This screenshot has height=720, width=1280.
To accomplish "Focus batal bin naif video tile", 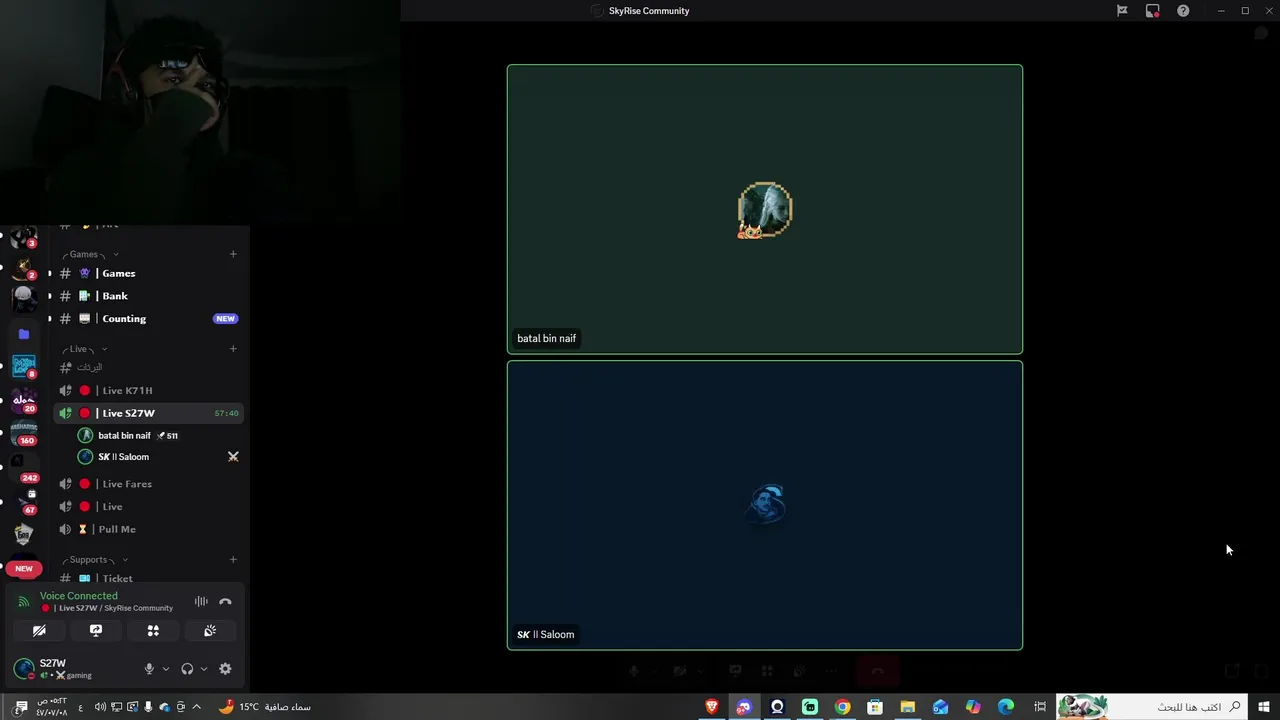I will [765, 209].
